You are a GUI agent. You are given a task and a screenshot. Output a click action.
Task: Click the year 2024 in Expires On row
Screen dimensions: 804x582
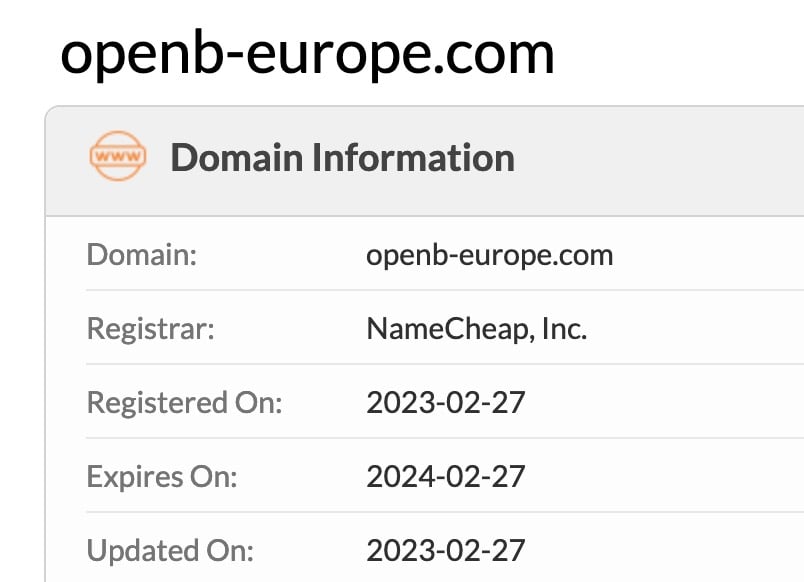[x=397, y=477]
